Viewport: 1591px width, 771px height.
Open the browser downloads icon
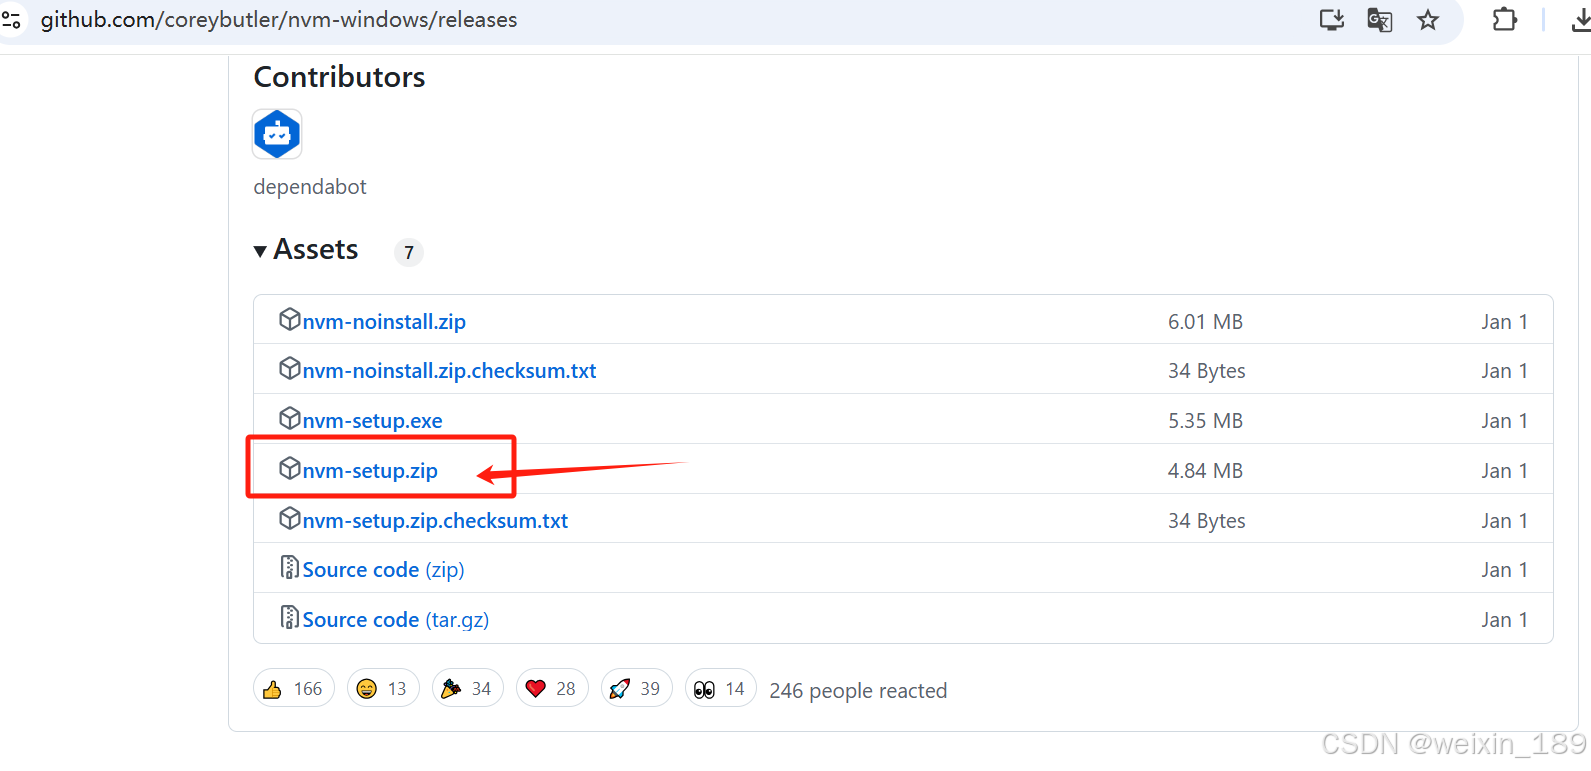pyautogui.click(x=1581, y=20)
